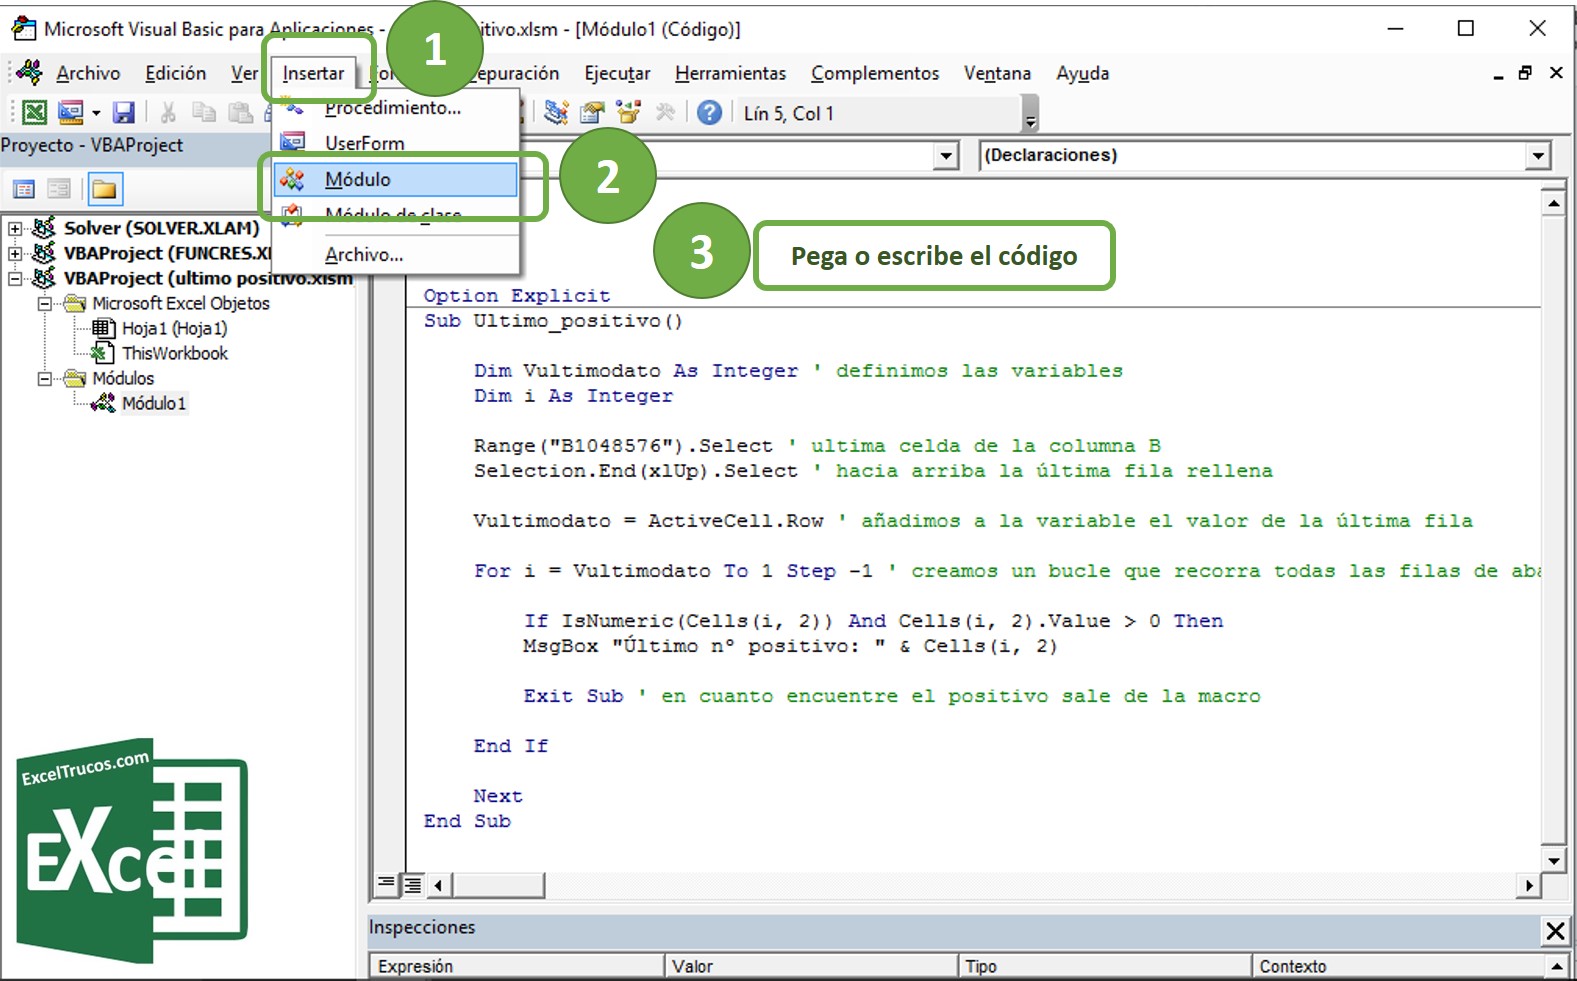Open ThisWorkbook in the project tree
The height and width of the screenshot is (981, 1577).
pos(174,353)
